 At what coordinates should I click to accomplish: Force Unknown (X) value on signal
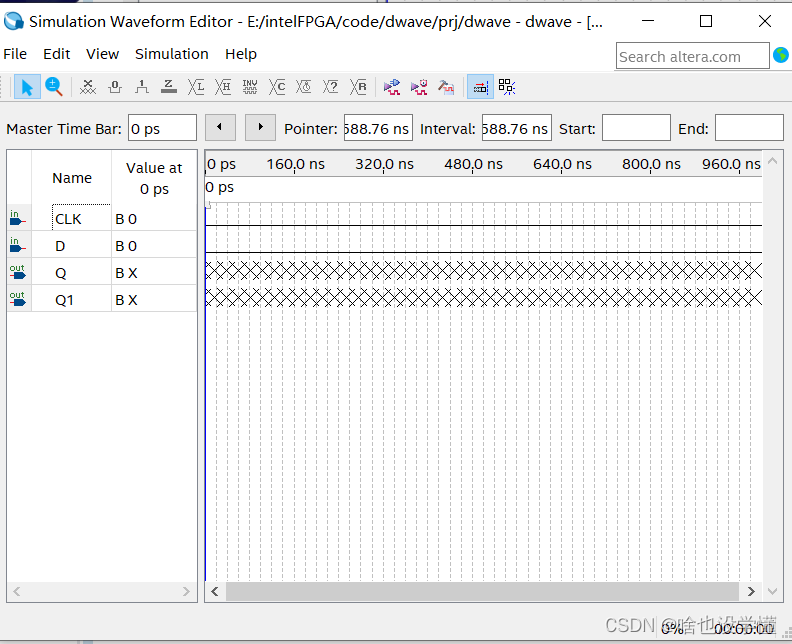click(x=88, y=87)
